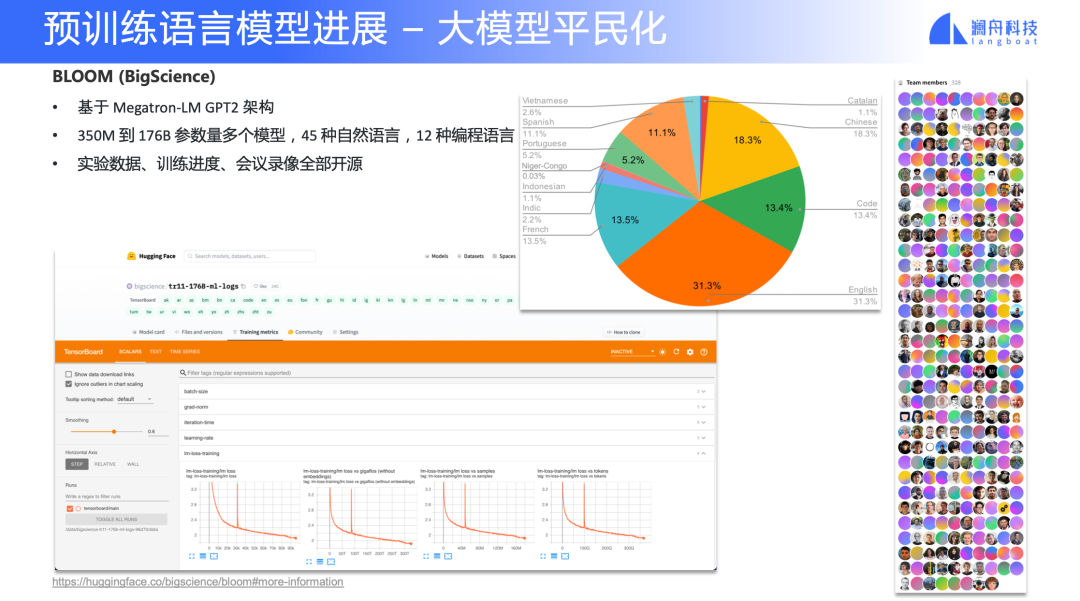The height and width of the screenshot is (601, 1080).
Task: Open Models in Hugging Face nav
Action: click(x=437, y=256)
